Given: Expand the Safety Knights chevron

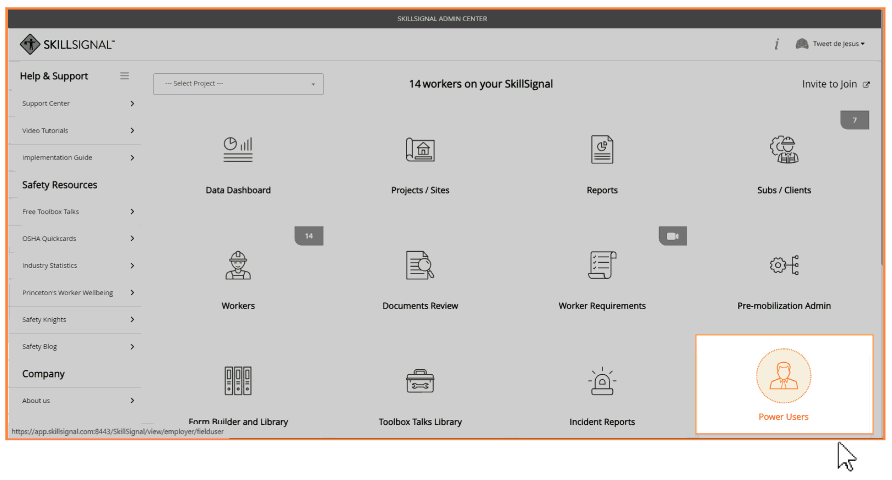Looking at the screenshot, I should (133, 320).
